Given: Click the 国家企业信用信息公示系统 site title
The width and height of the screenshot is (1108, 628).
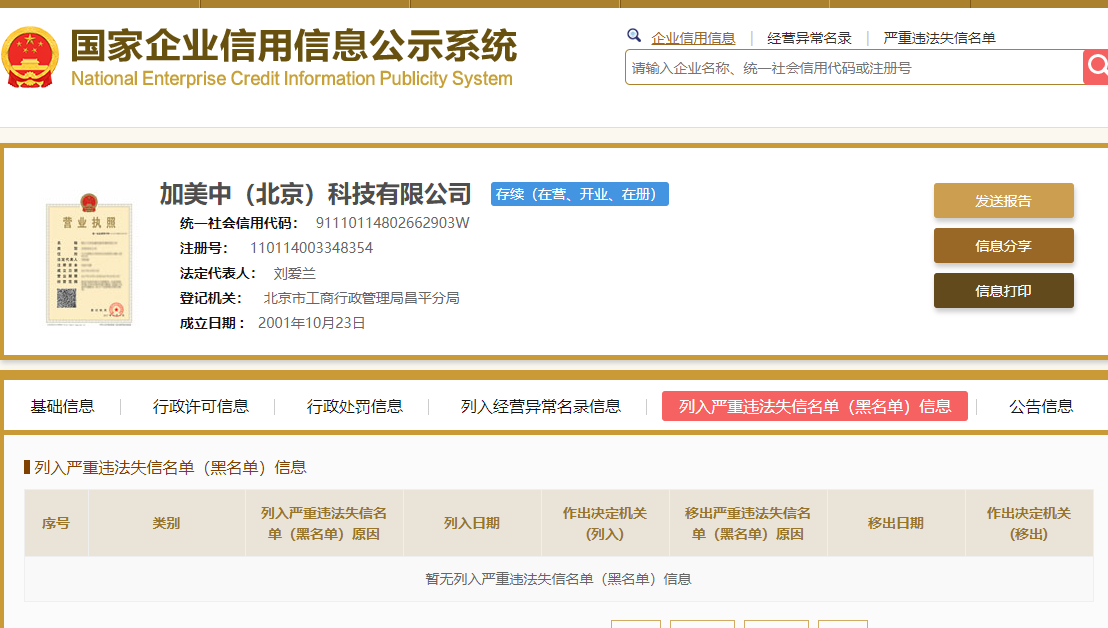Looking at the screenshot, I should (x=294, y=46).
